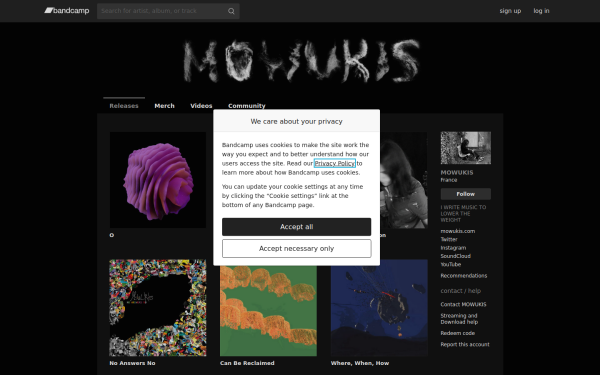Click the "O" album title text
600x375 pixels.
112,235
